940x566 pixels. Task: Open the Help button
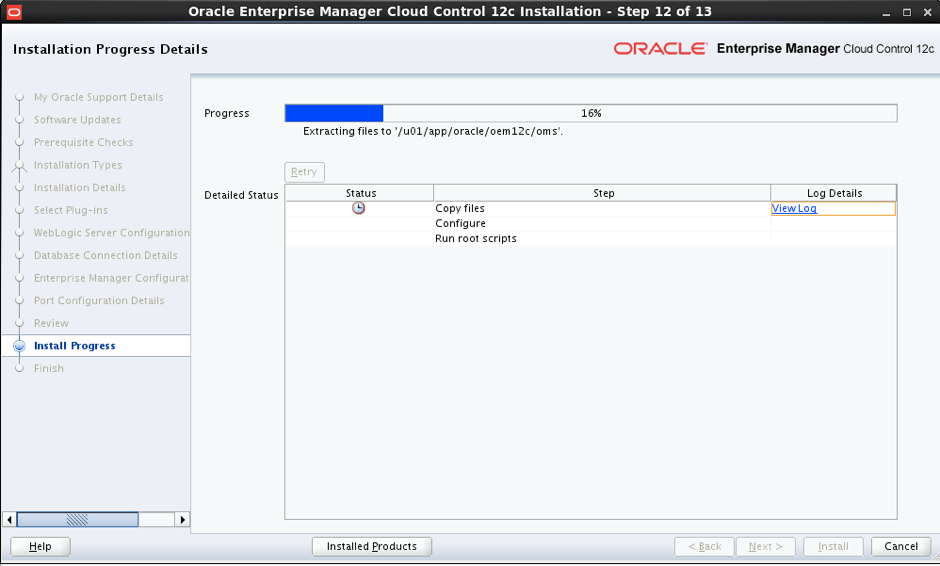[x=40, y=546]
